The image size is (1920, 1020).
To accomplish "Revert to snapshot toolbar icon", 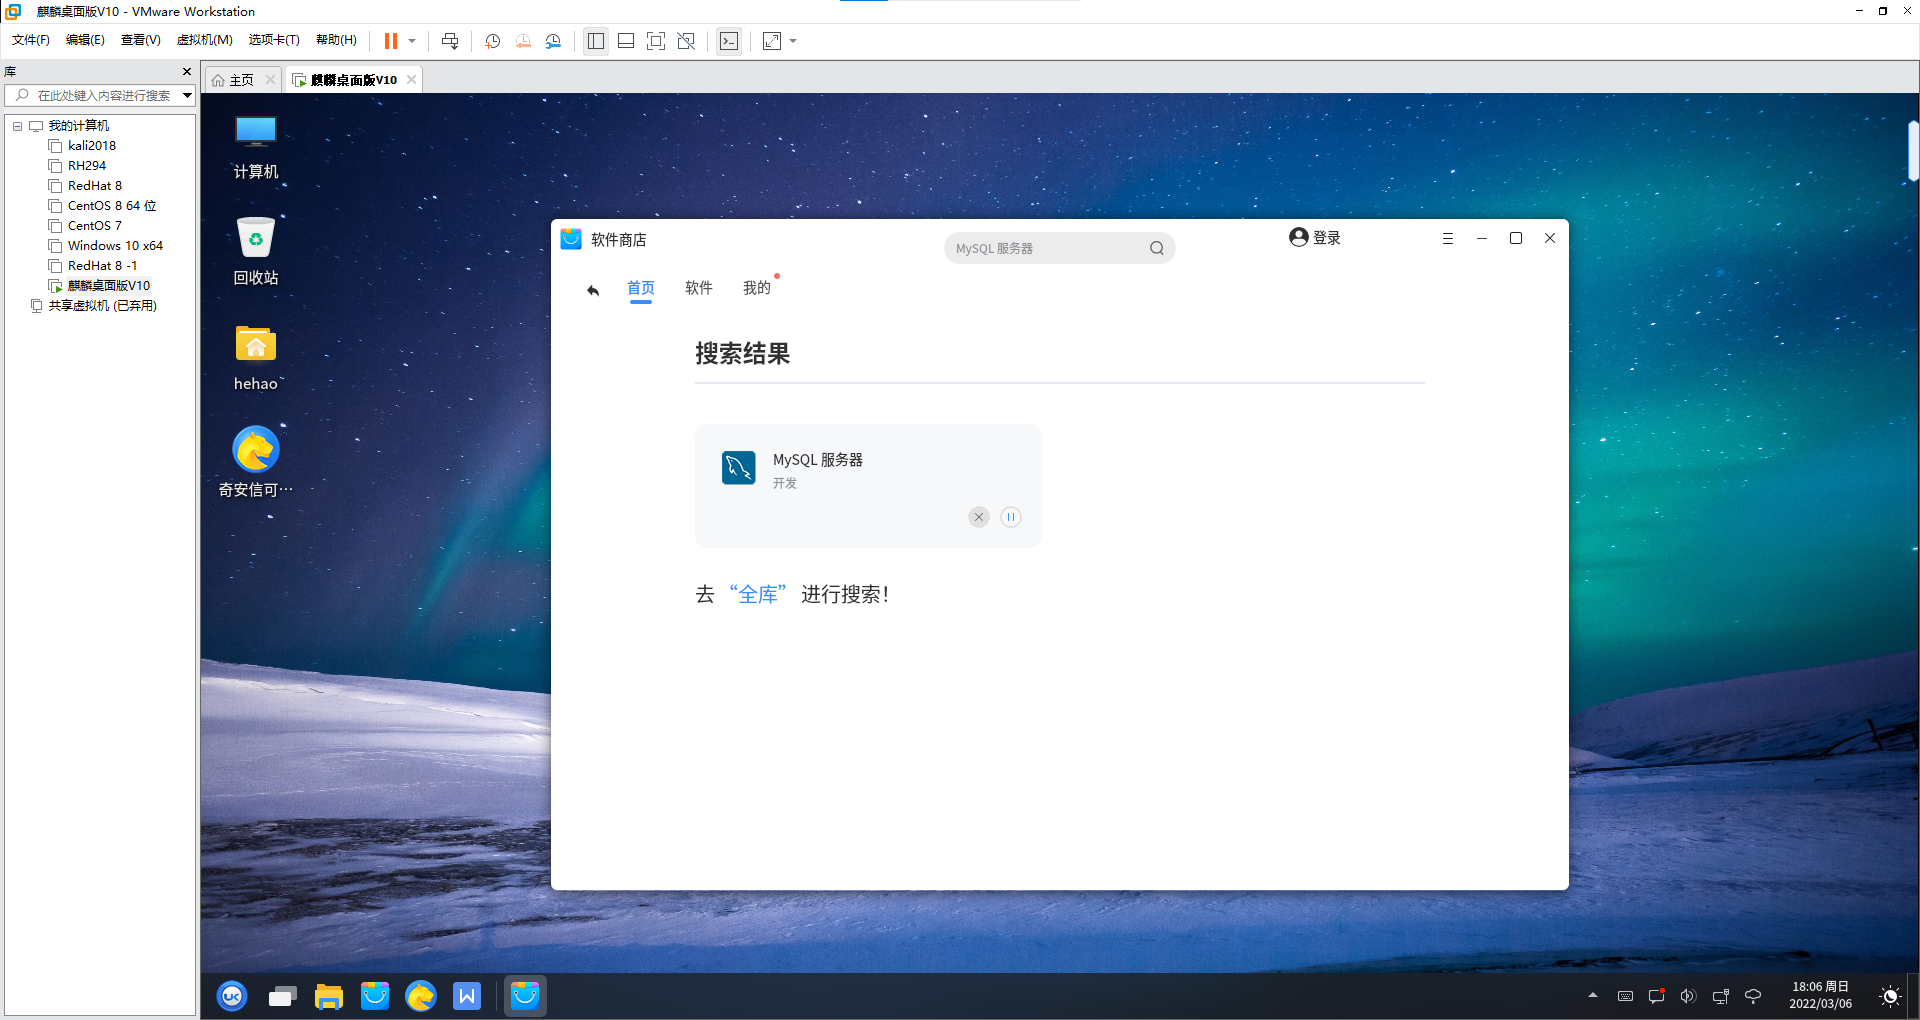I will pyautogui.click(x=523, y=41).
